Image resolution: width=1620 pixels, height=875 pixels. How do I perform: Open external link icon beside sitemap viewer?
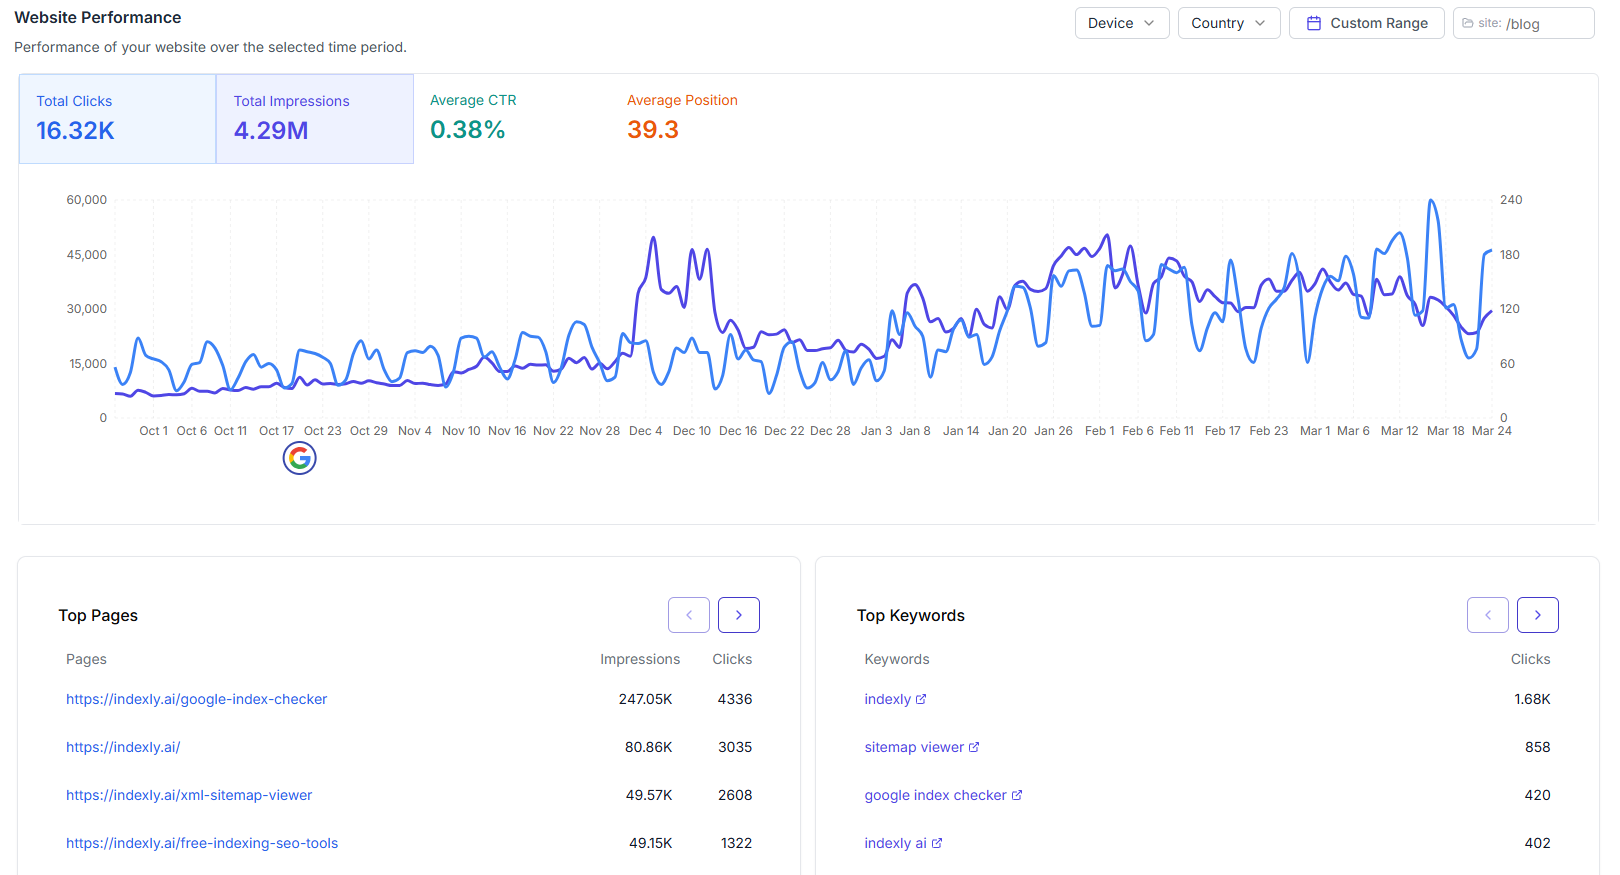pyautogui.click(x=974, y=747)
